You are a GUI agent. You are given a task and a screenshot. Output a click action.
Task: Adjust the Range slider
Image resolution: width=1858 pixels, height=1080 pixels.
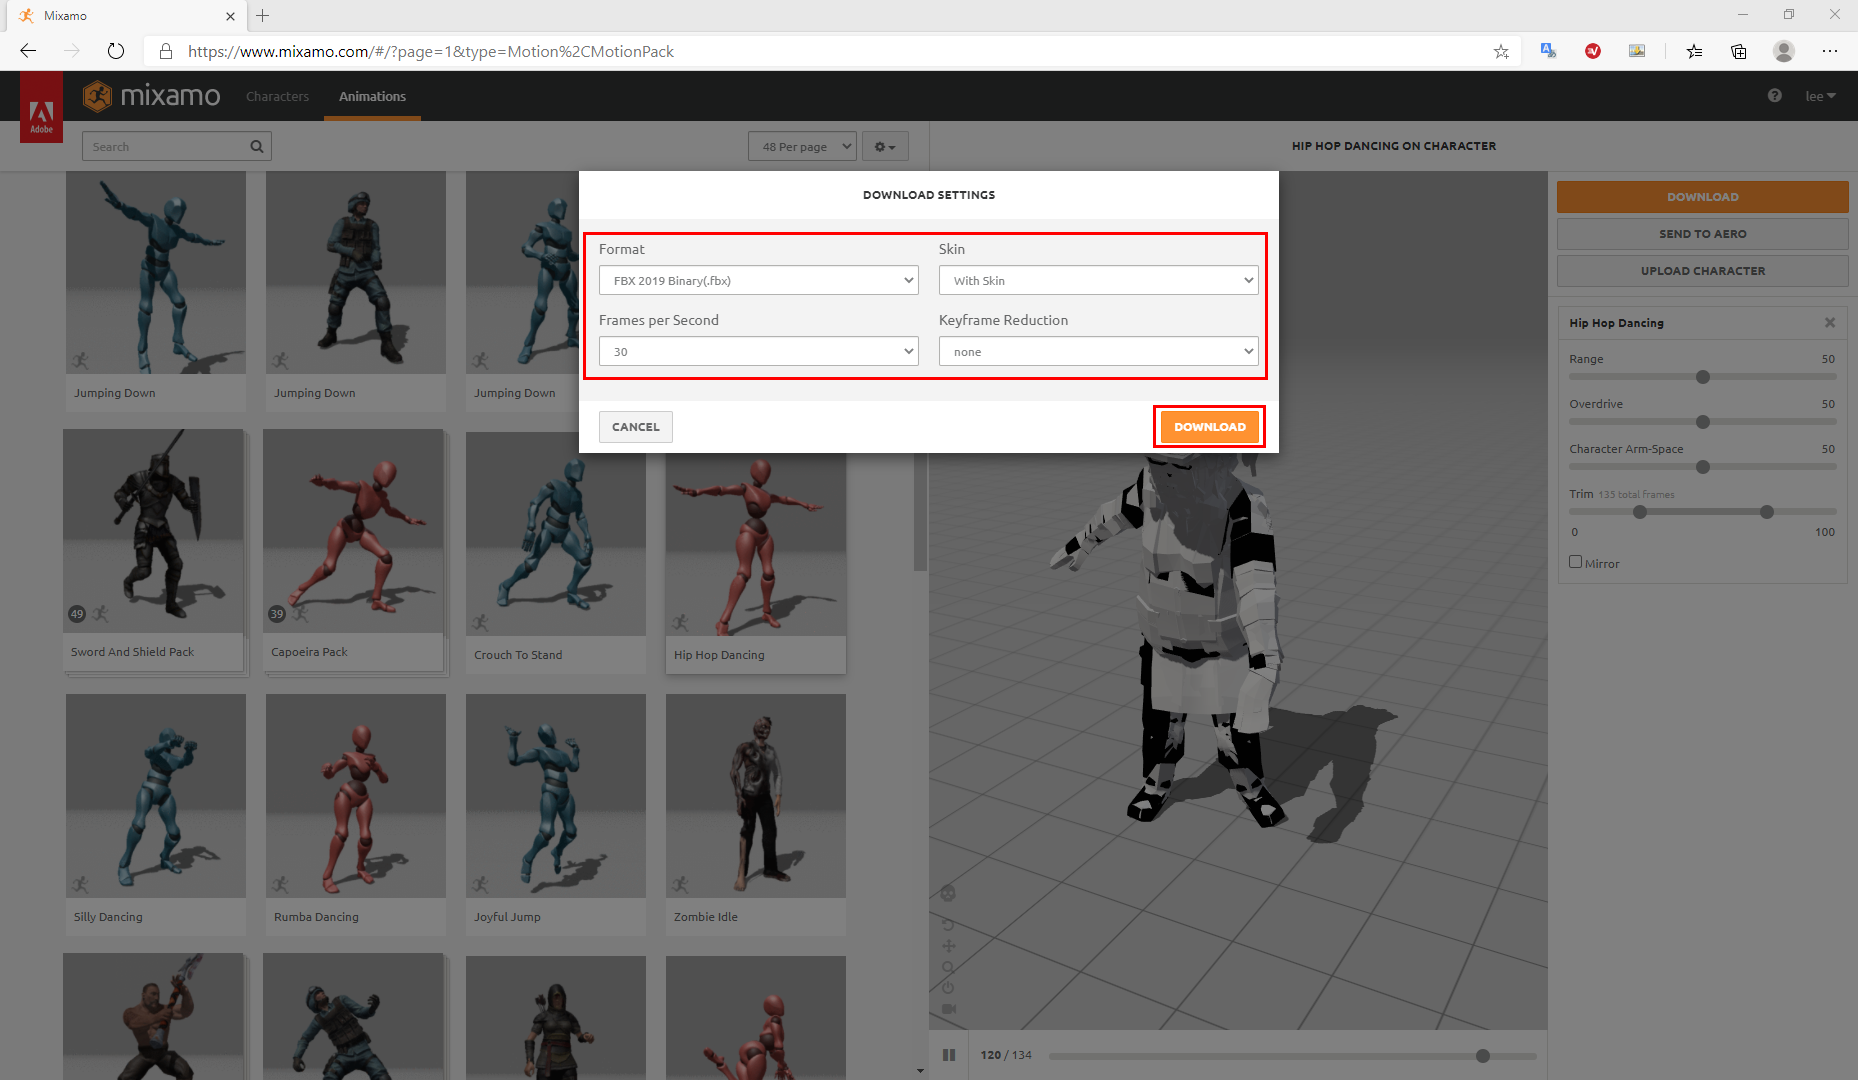pyautogui.click(x=1703, y=377)
